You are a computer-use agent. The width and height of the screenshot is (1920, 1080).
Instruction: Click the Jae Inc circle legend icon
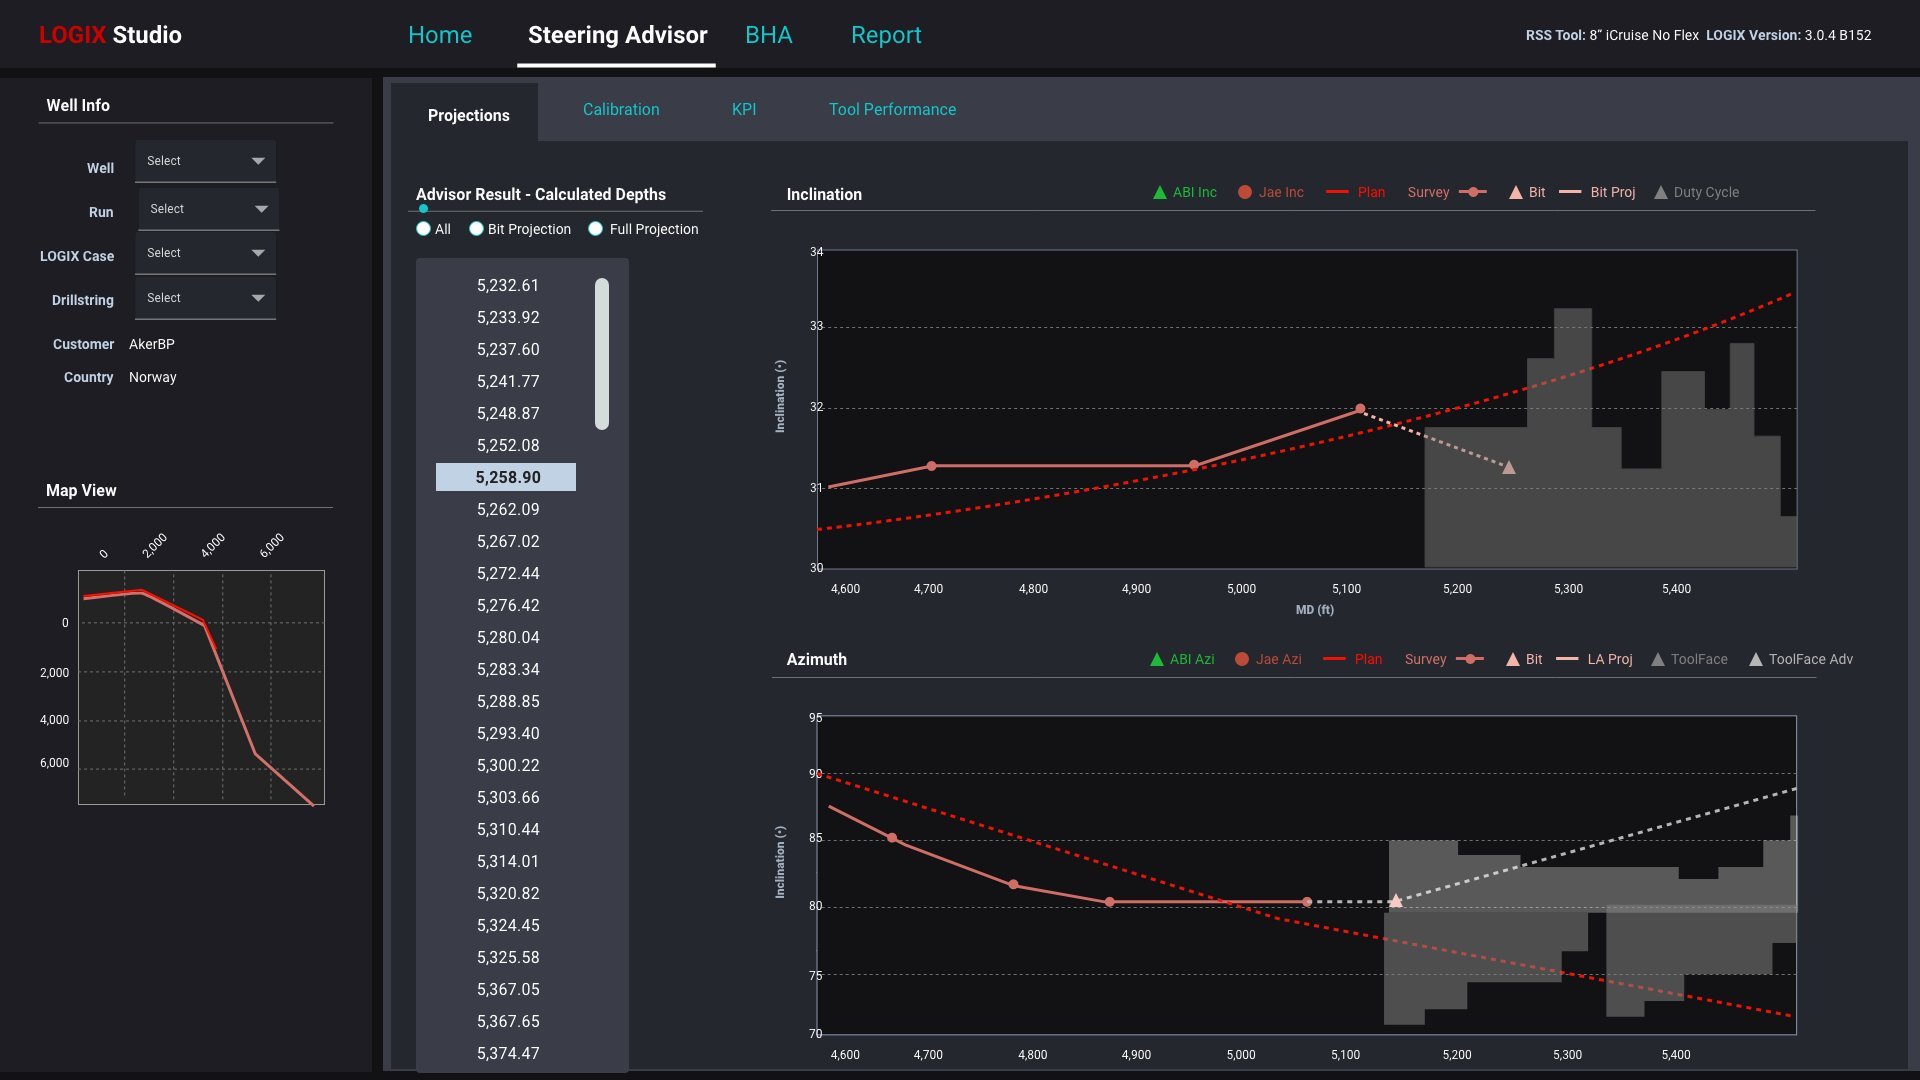pos(1244,193)
